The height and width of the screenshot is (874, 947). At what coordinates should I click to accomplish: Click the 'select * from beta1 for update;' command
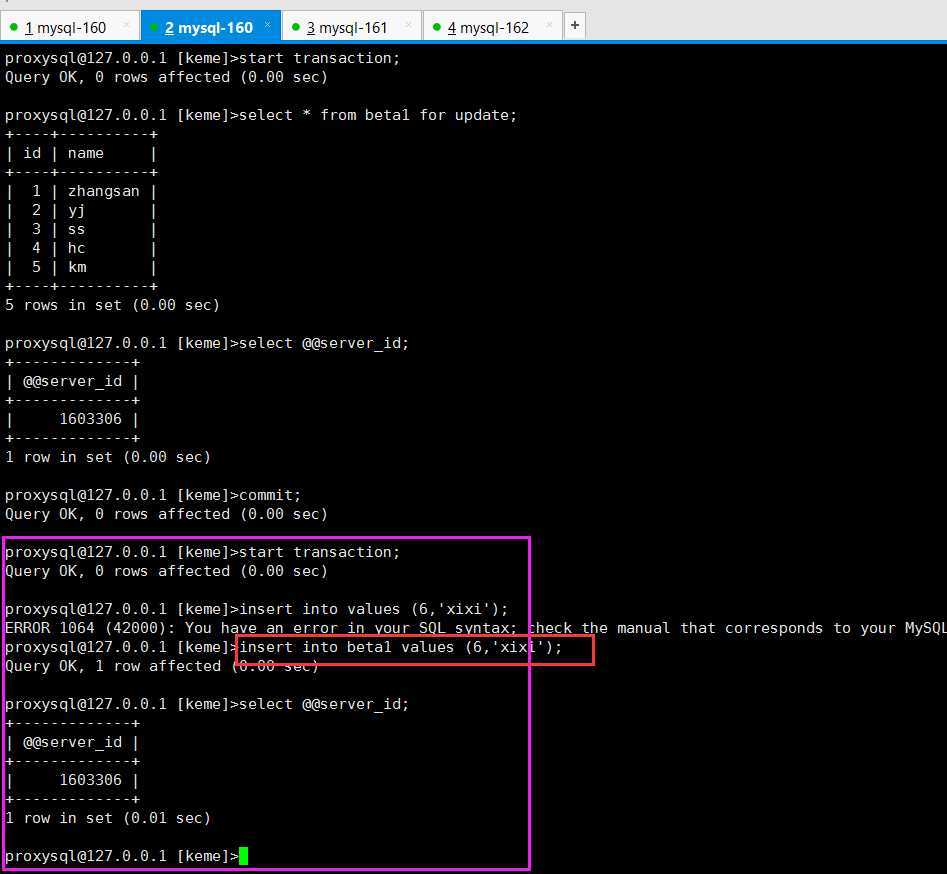click(x=378, y=115)
